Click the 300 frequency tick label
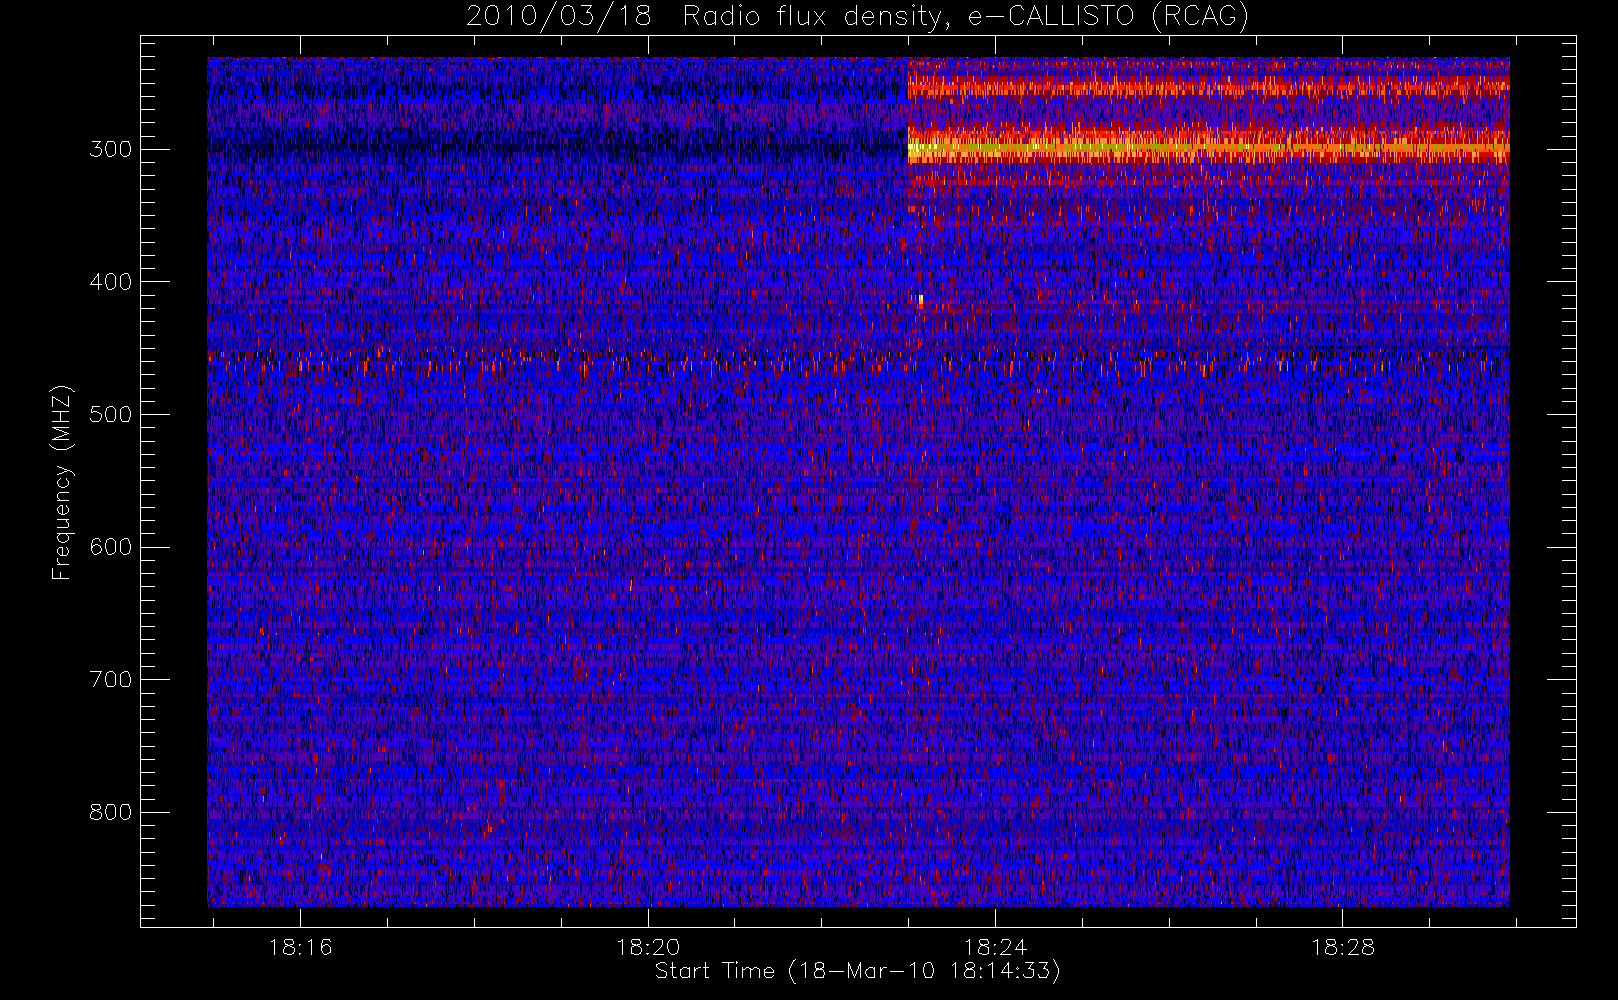The image size is (1618, 1000). 111,149
